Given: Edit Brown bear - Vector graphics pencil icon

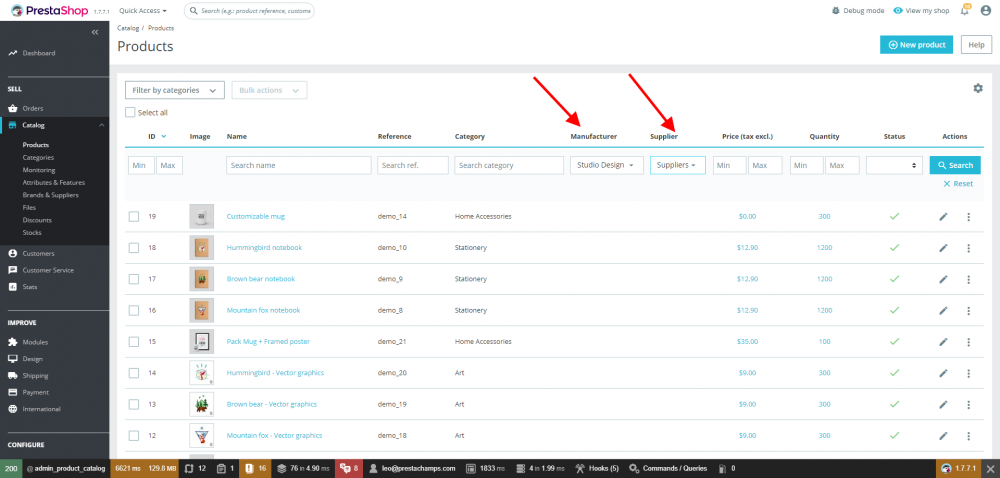Looking at the screenshot, I should coord(943,404).
